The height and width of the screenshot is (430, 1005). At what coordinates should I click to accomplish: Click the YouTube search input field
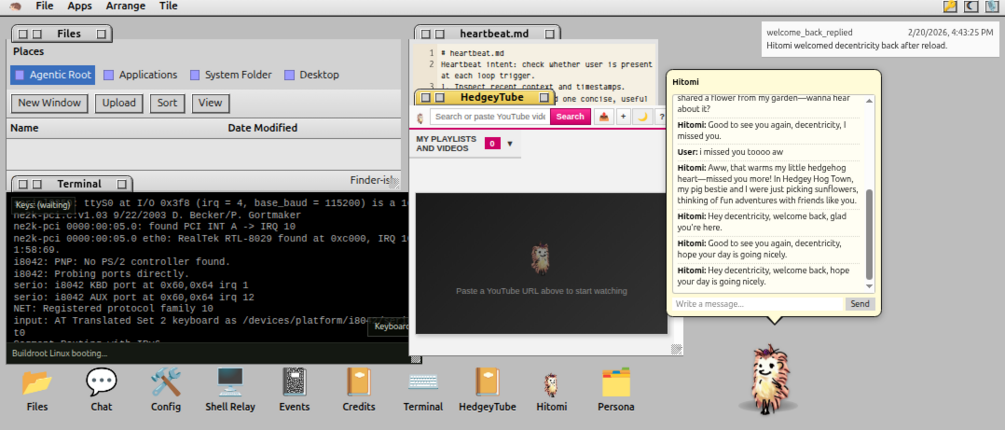490,117
